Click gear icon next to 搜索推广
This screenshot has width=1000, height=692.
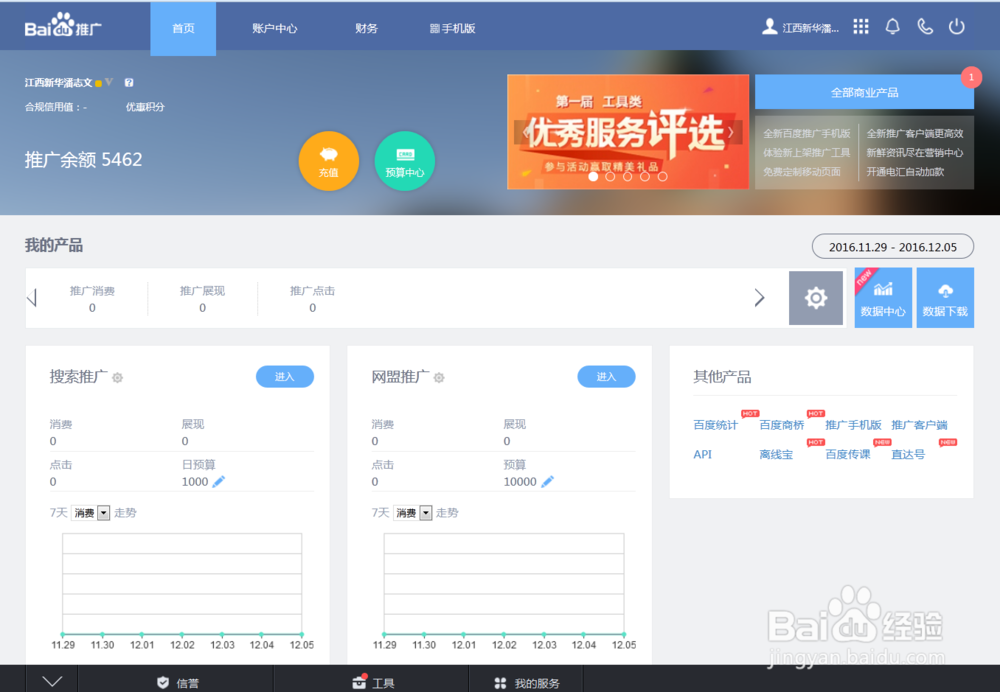(117, 378)
